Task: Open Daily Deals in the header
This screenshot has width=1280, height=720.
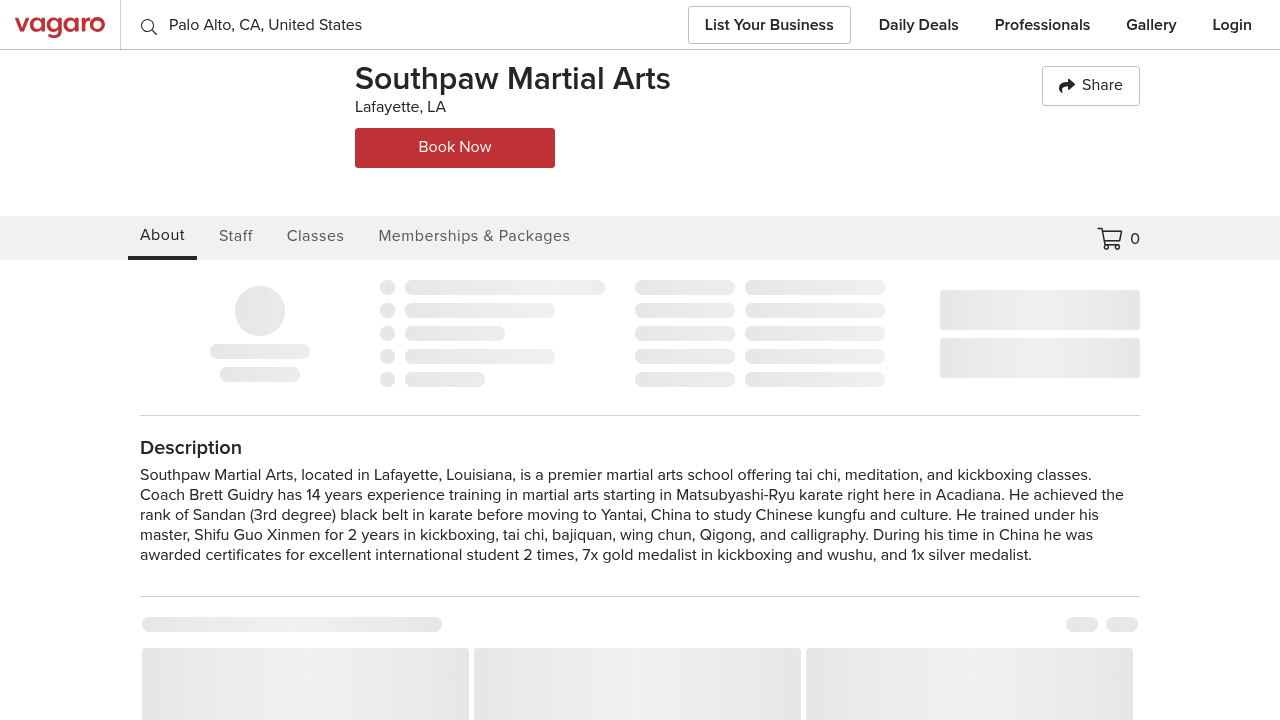Action: click(x=918, y=25)
